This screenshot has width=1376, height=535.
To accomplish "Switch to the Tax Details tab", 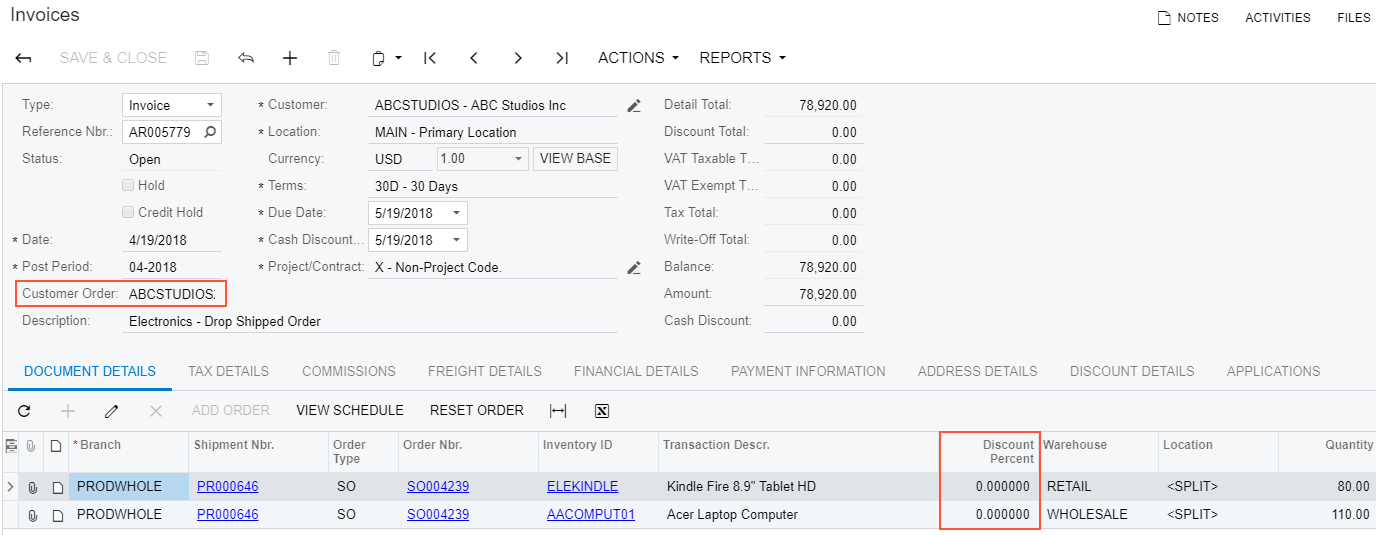I will point(228,371).
